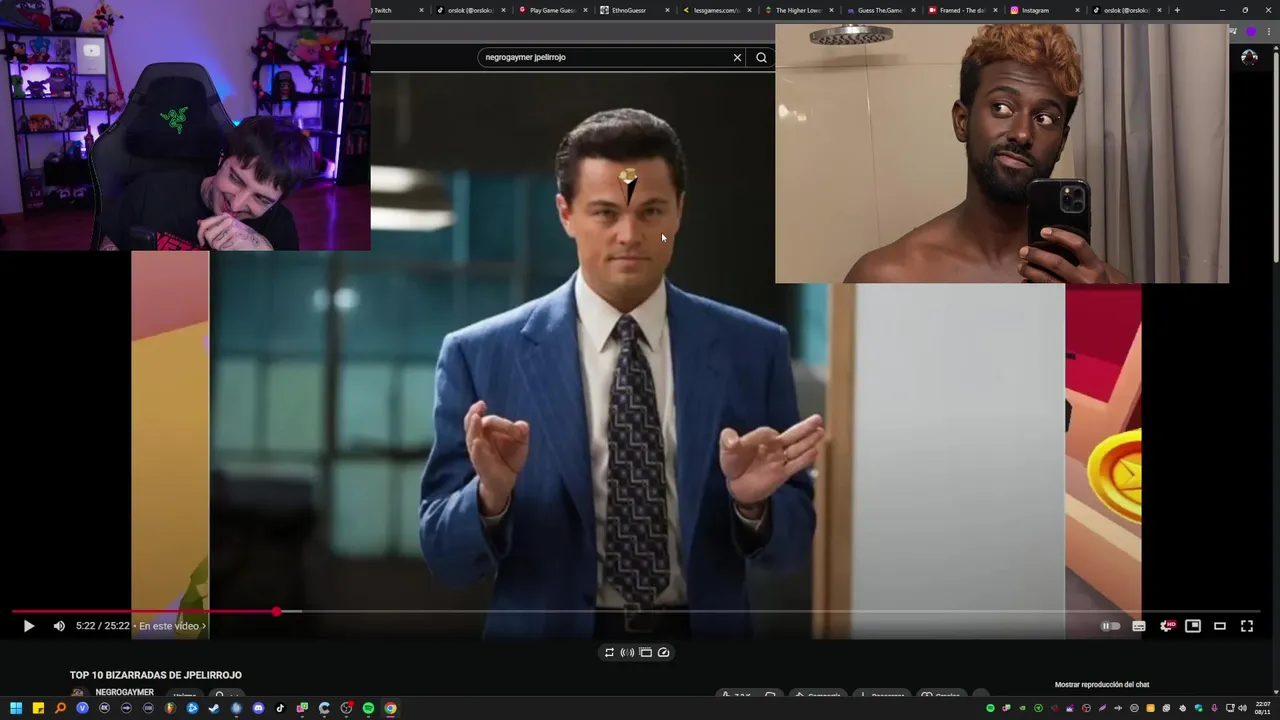Viewport: 1280px width, 720px height.
Task: Open Google Chrome from the taskbar
Action: 390,708
